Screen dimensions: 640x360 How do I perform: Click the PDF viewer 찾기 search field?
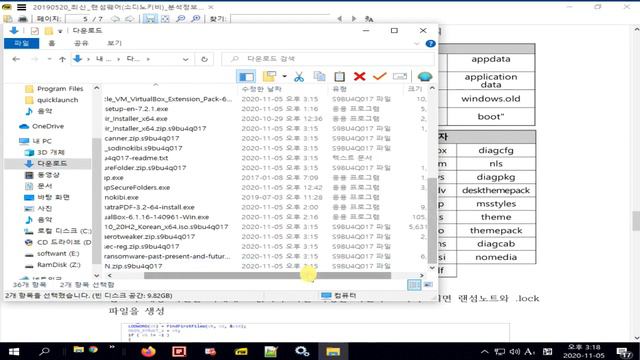click(x=280, y=18)
